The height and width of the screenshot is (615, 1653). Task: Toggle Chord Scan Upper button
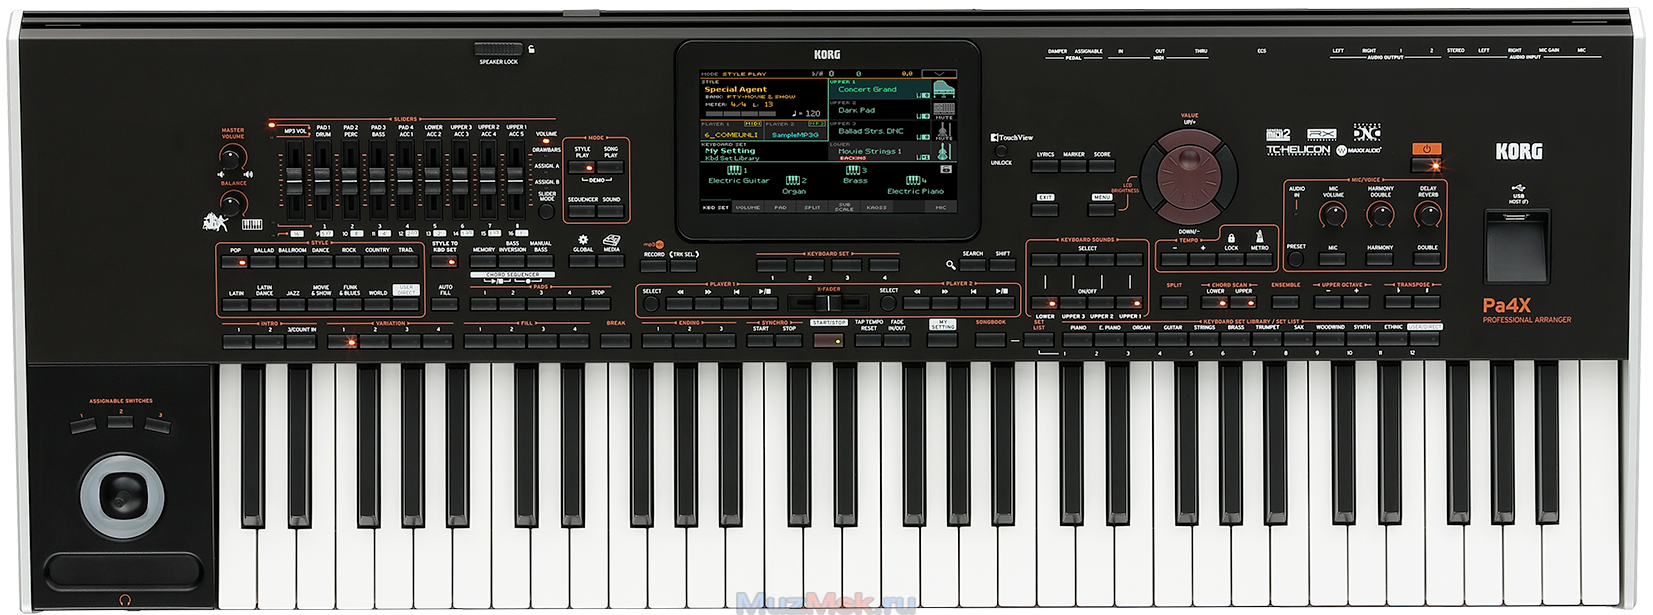point(1243,303)
